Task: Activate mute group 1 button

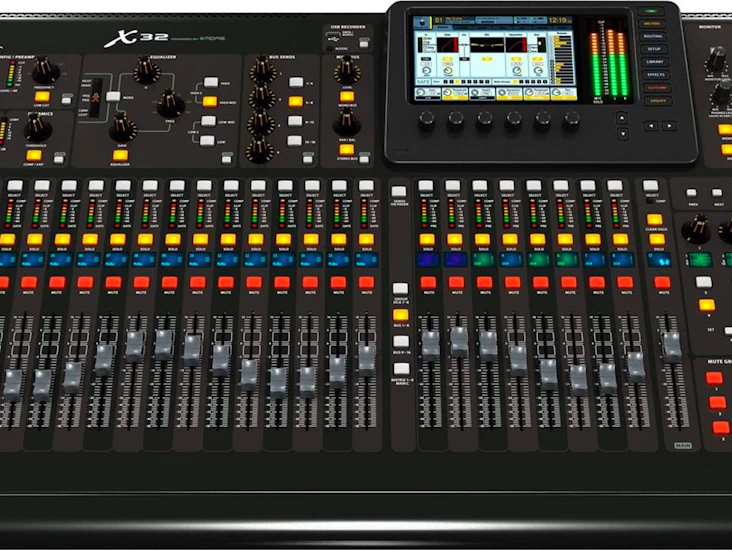Action: click(x=714, y=378)
